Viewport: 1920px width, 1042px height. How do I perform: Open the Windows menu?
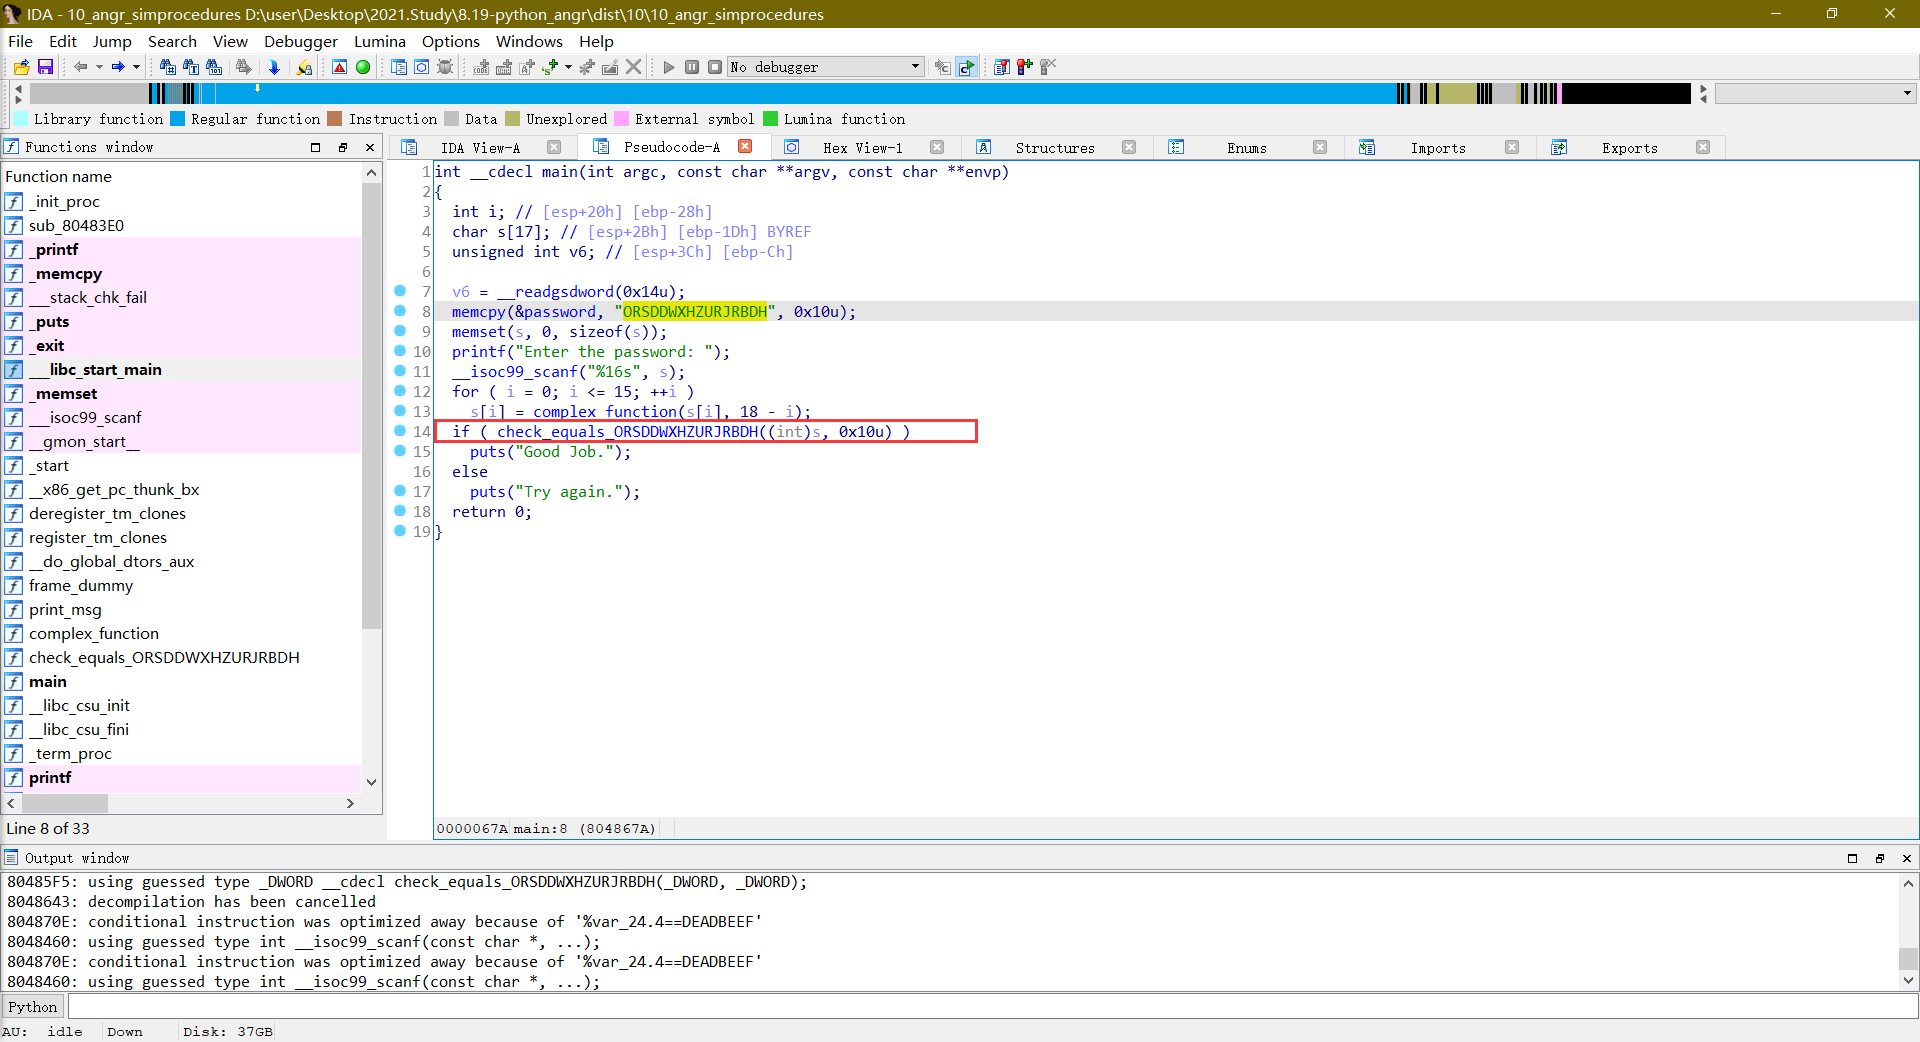point(529,41)
